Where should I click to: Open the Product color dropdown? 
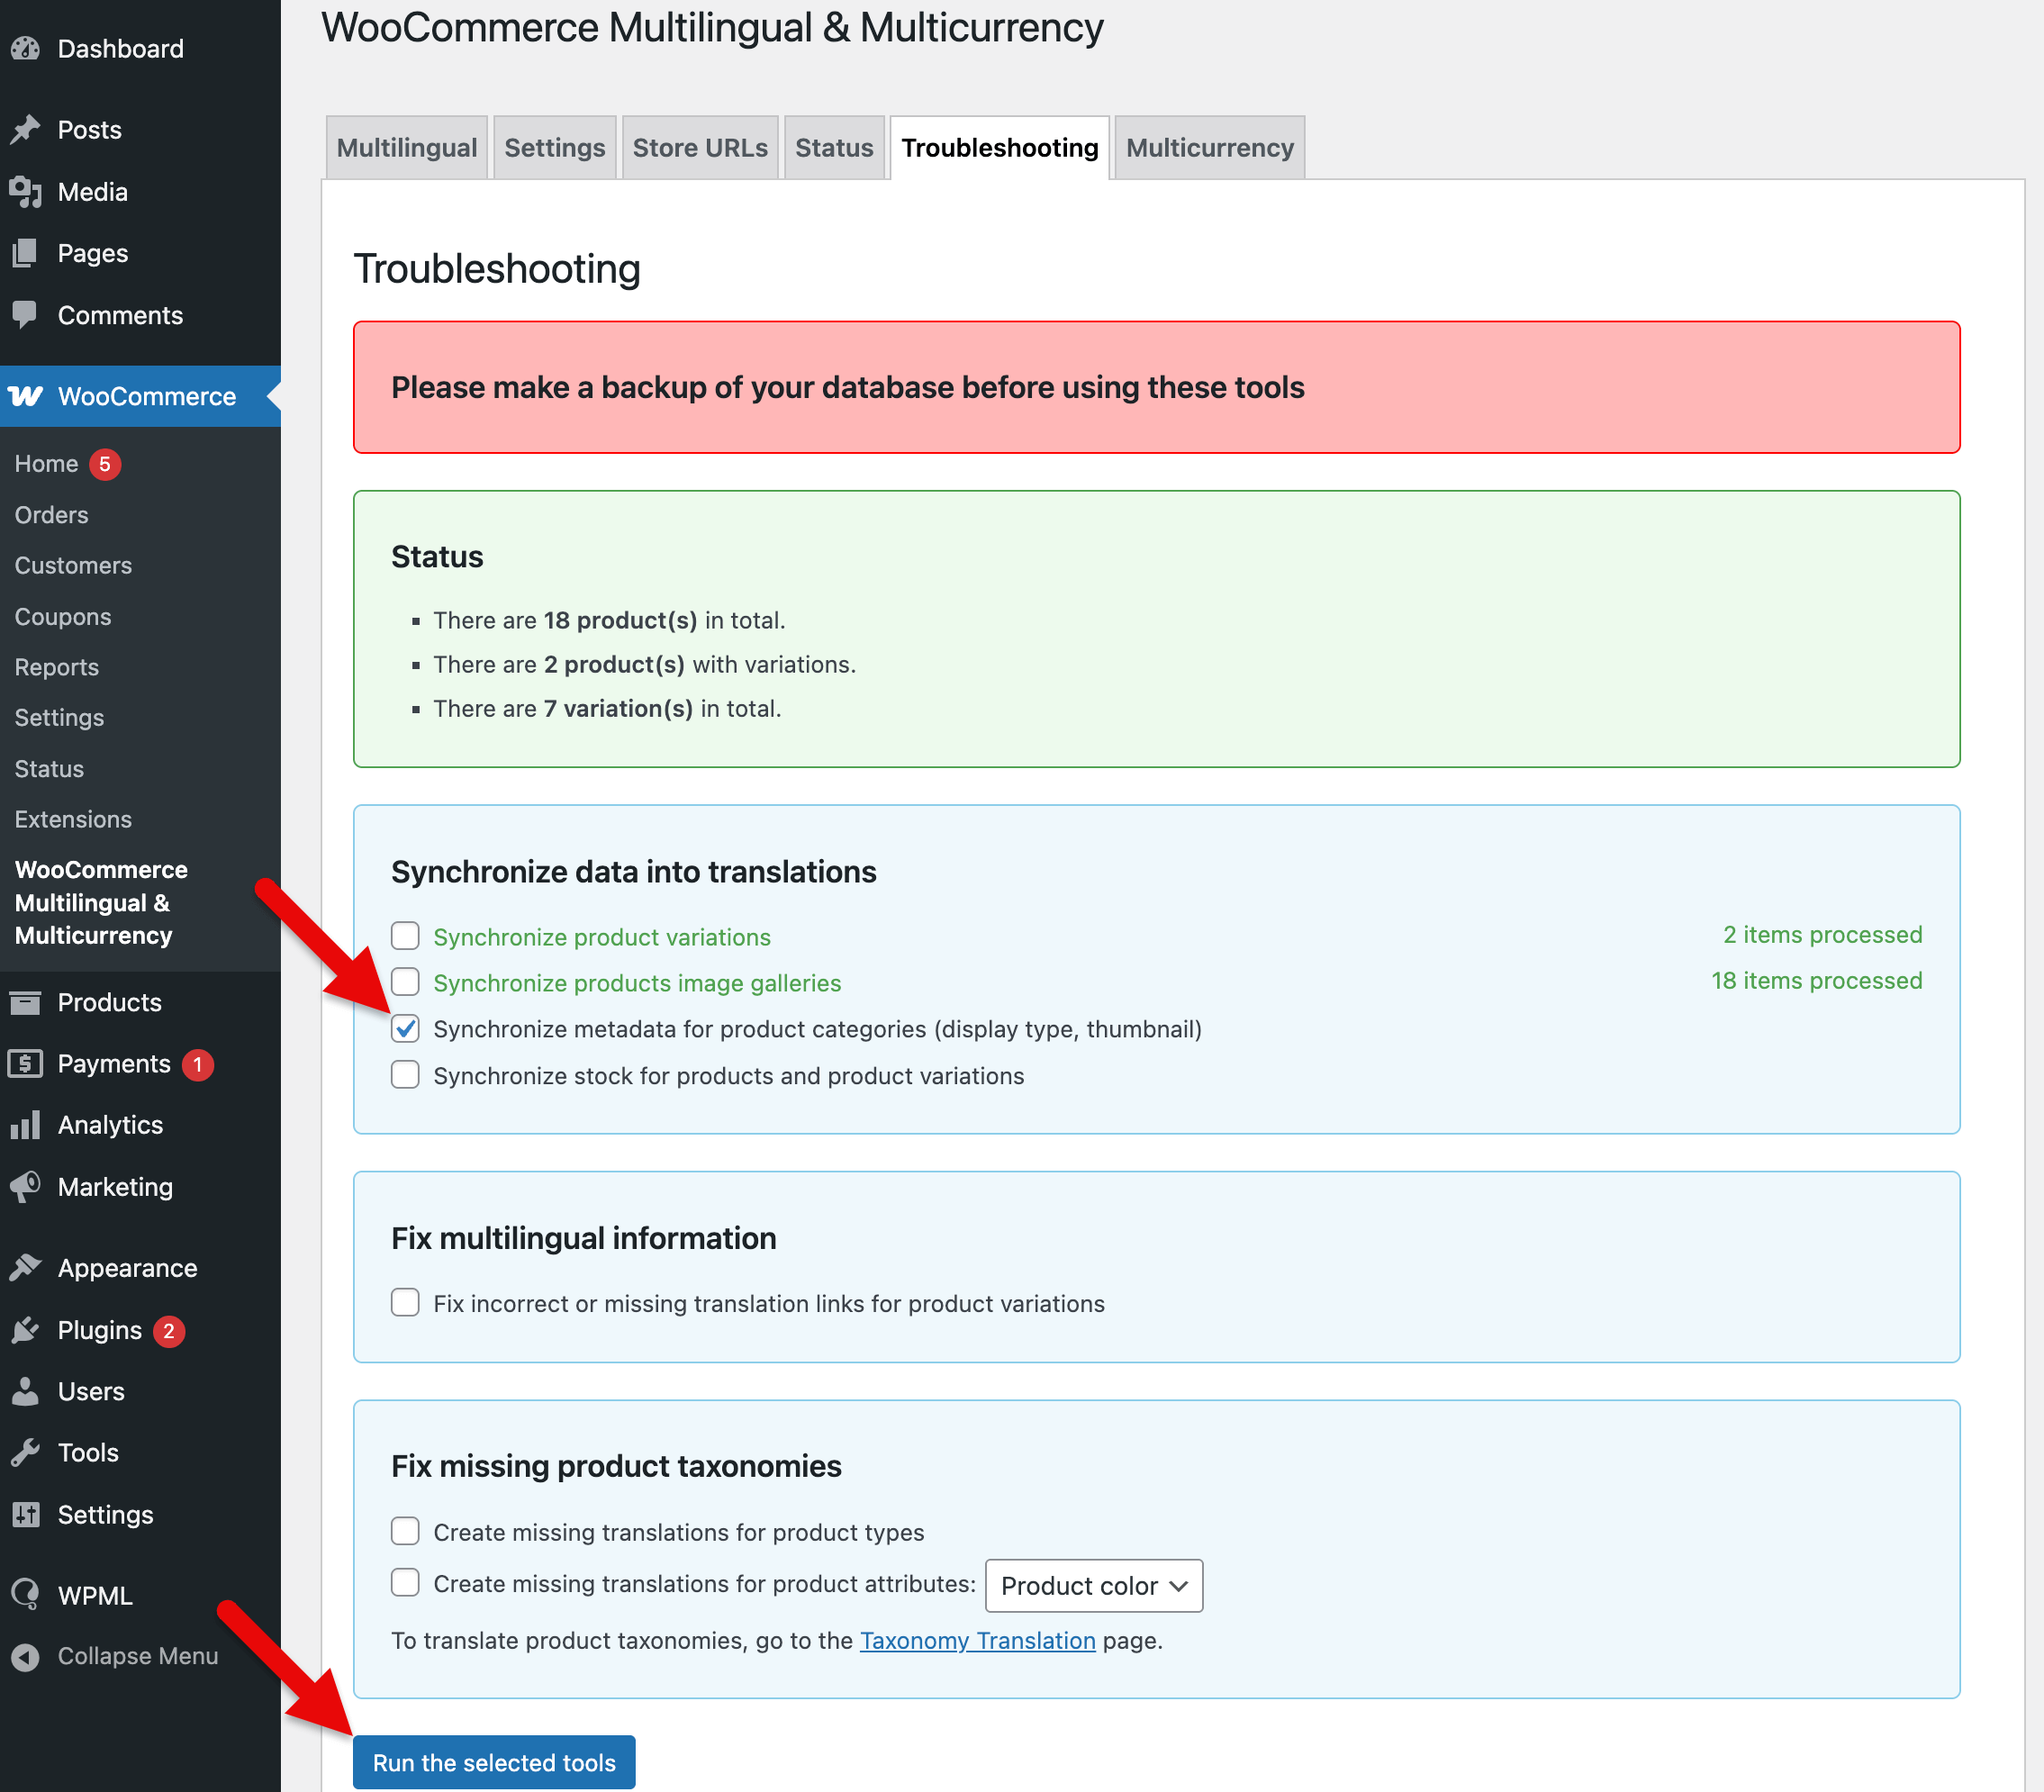pyautogui.click(x=1094, y=1586)
